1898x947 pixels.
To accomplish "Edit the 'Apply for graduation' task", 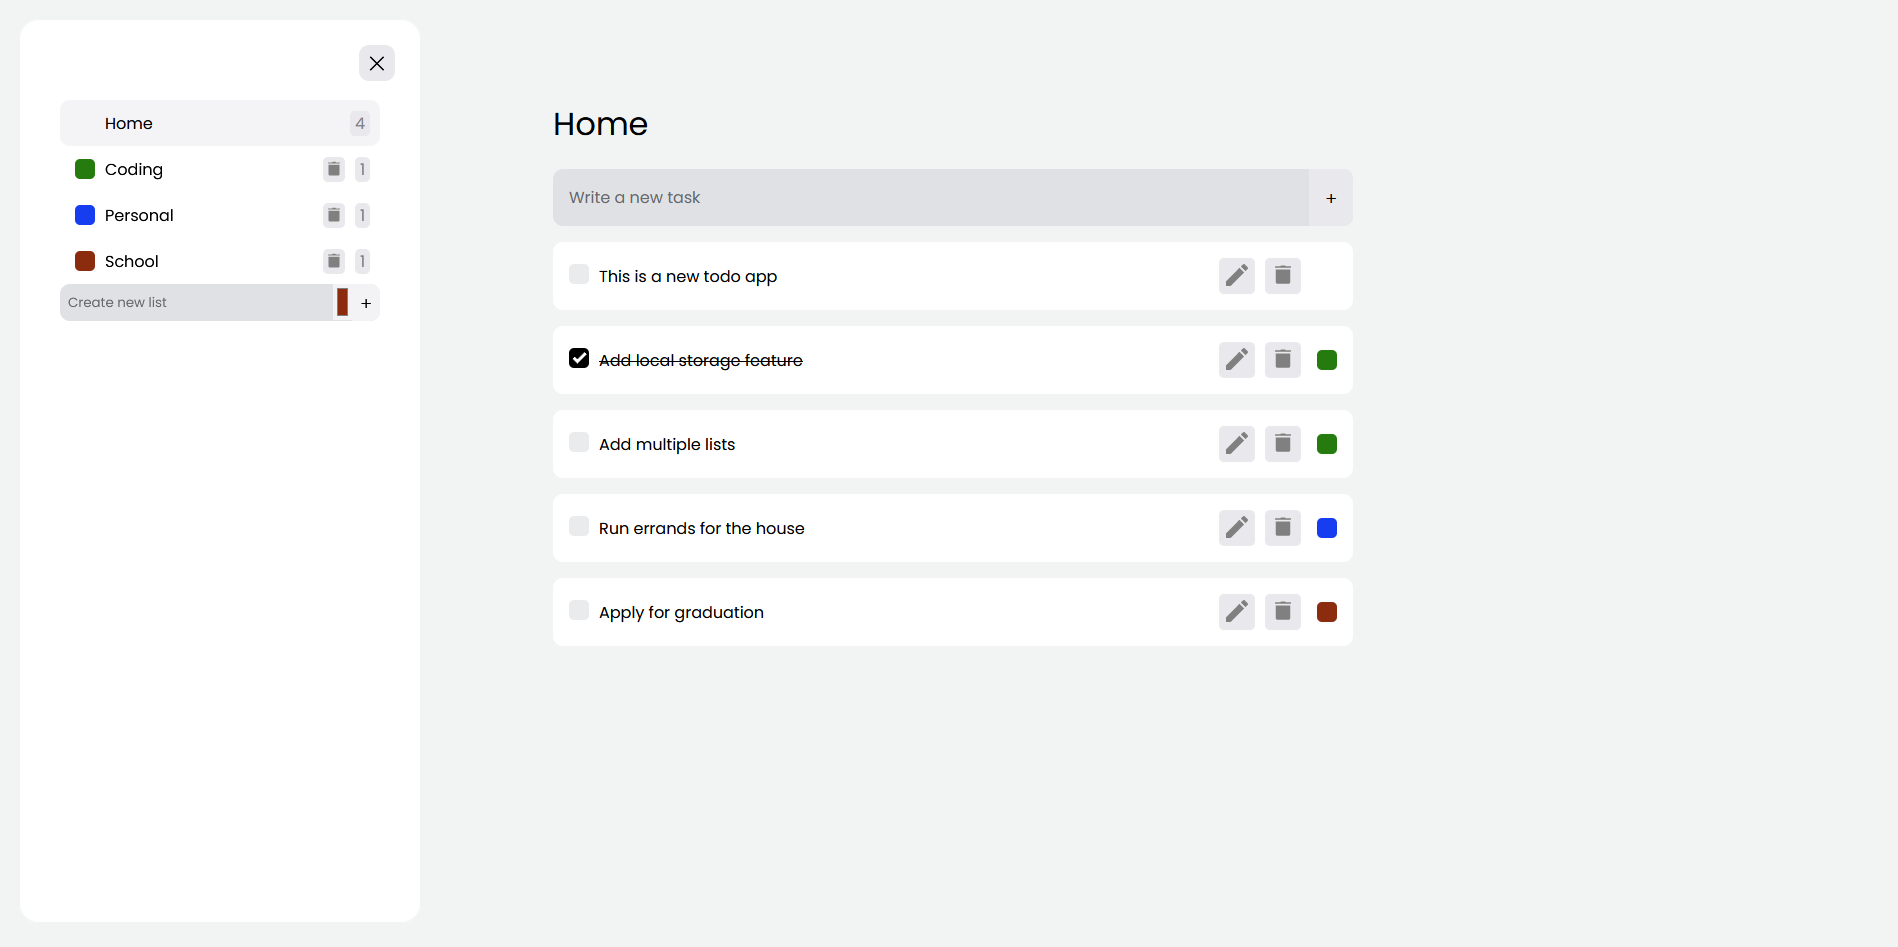I will 1237,612.
